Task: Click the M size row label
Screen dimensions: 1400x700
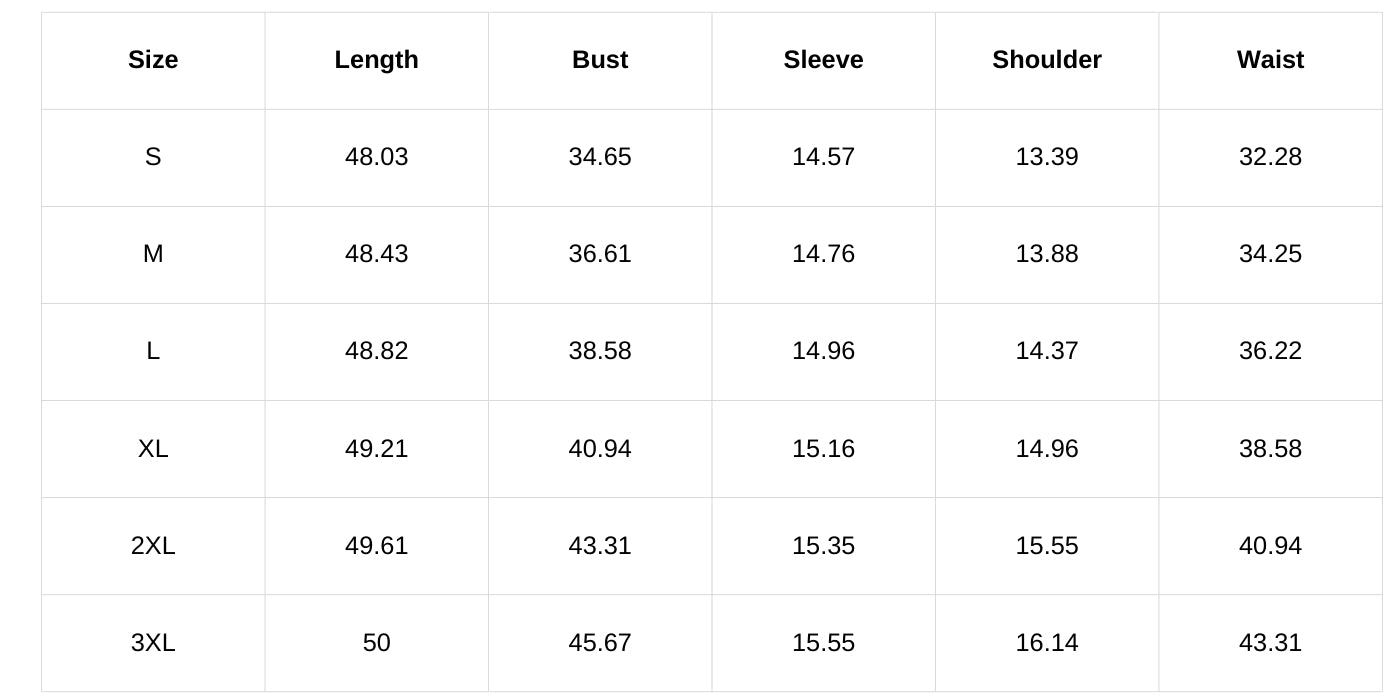Action: coord(153,254)
